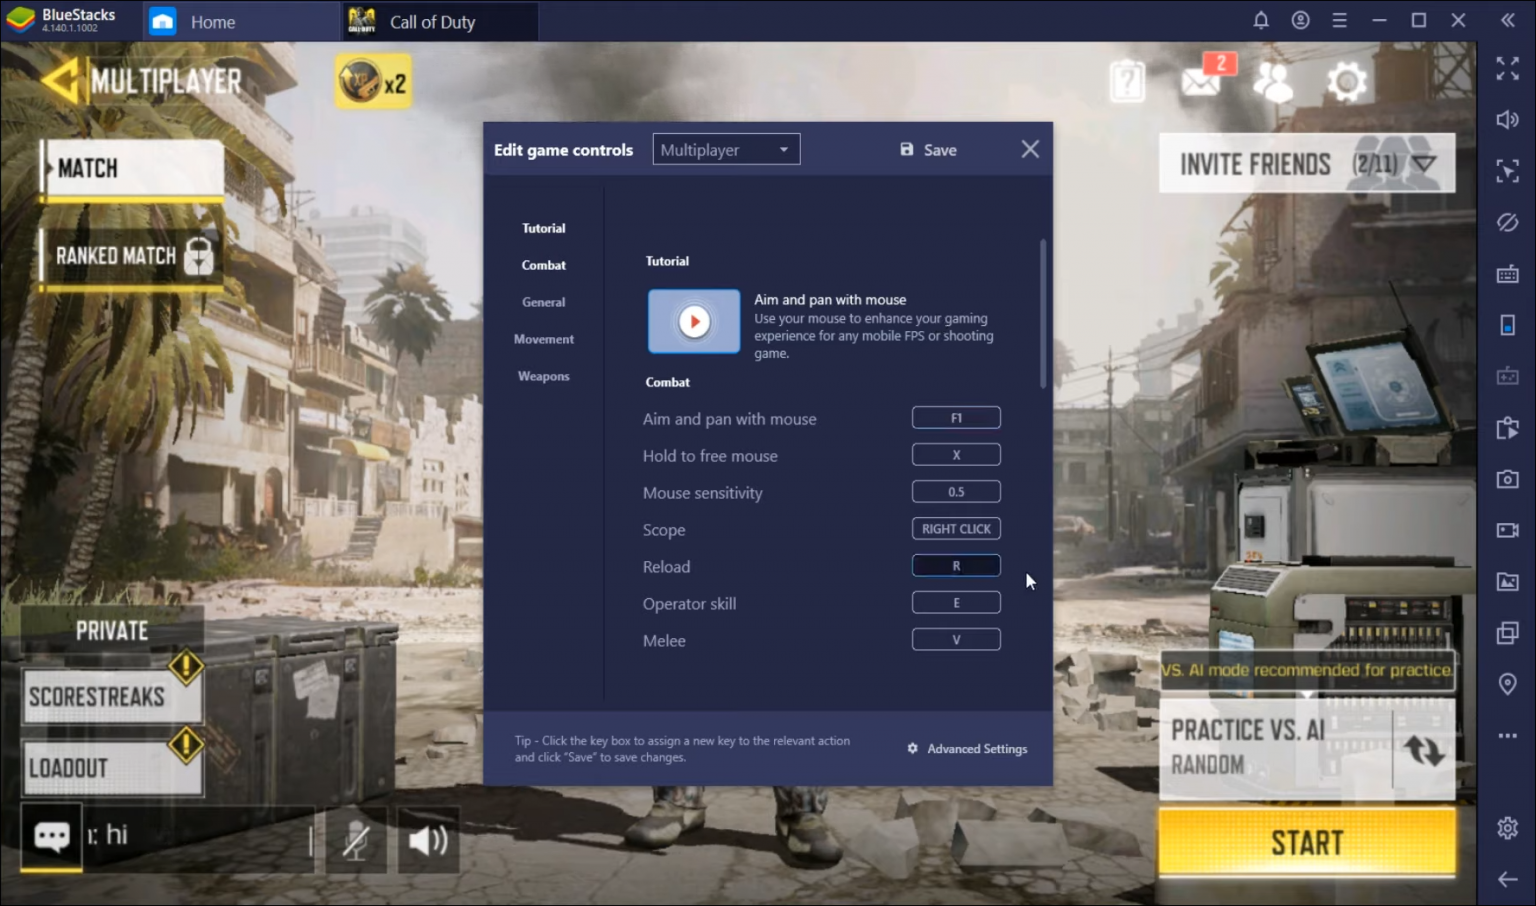Open the multi-instance manager icon

pyautogui.click(x=1508, y=632)
